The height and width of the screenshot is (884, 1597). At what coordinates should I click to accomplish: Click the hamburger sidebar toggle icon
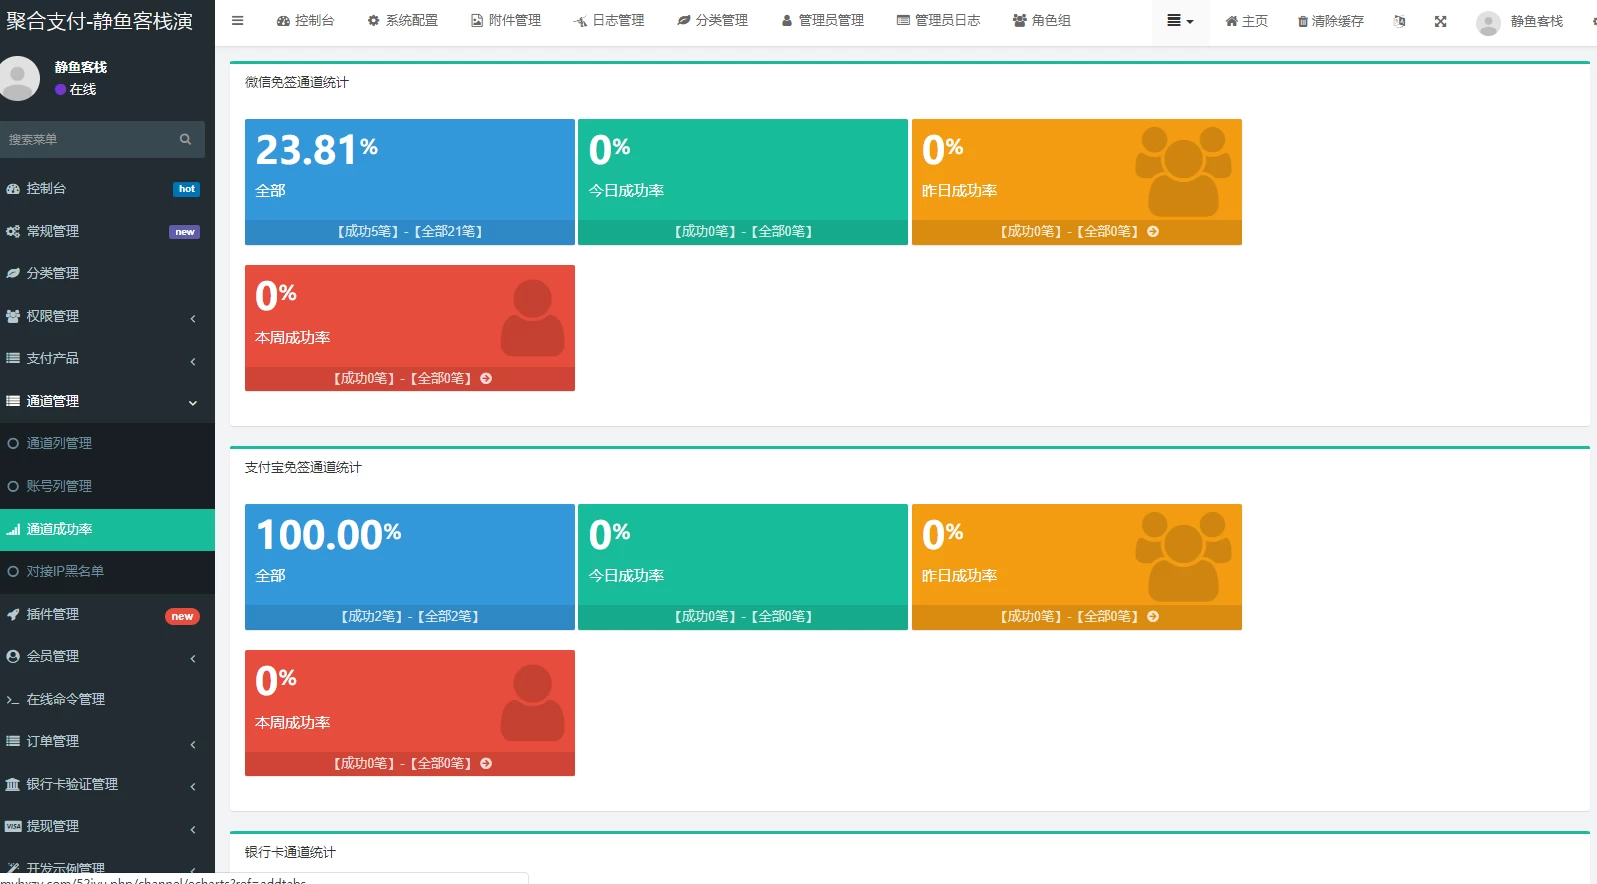click(237, 20)
